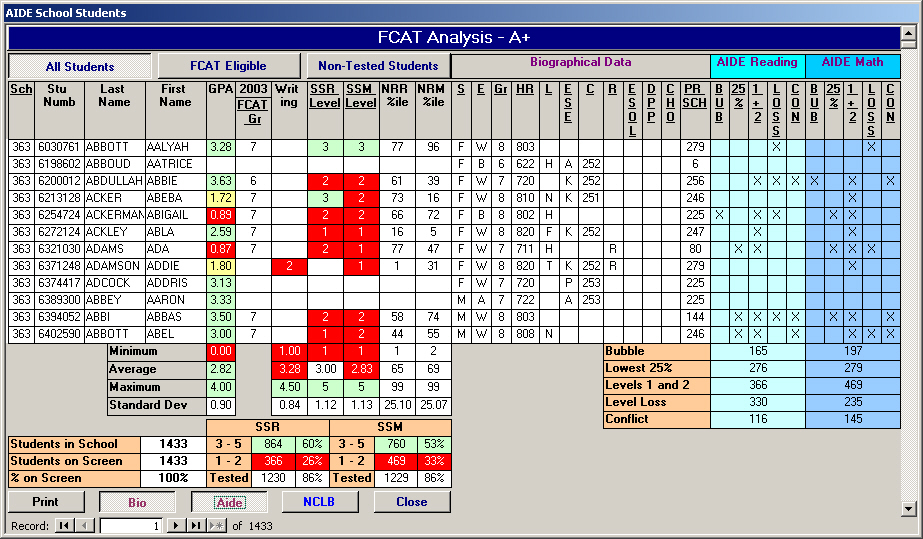The image size is (923, 539).
Task: Toggle the Aide button
Action: 230,502
